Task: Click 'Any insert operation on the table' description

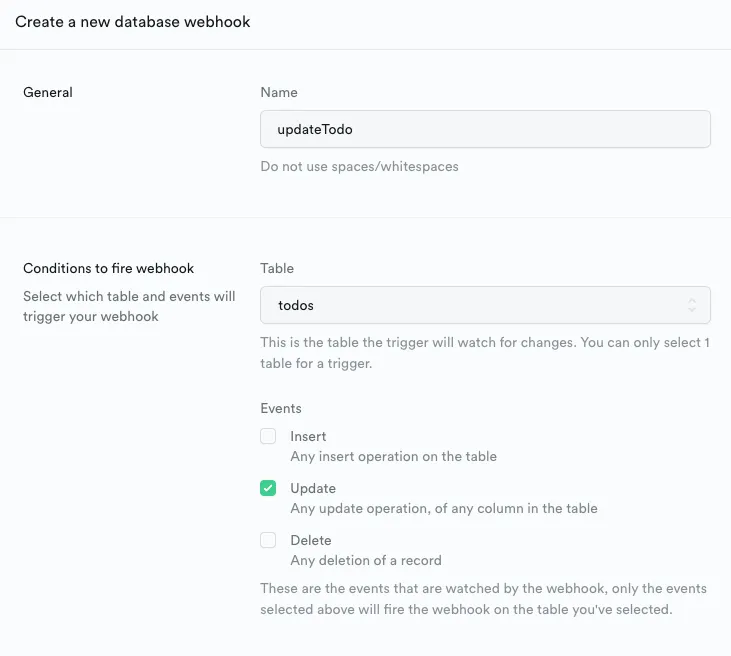Action: click(393, 456)
